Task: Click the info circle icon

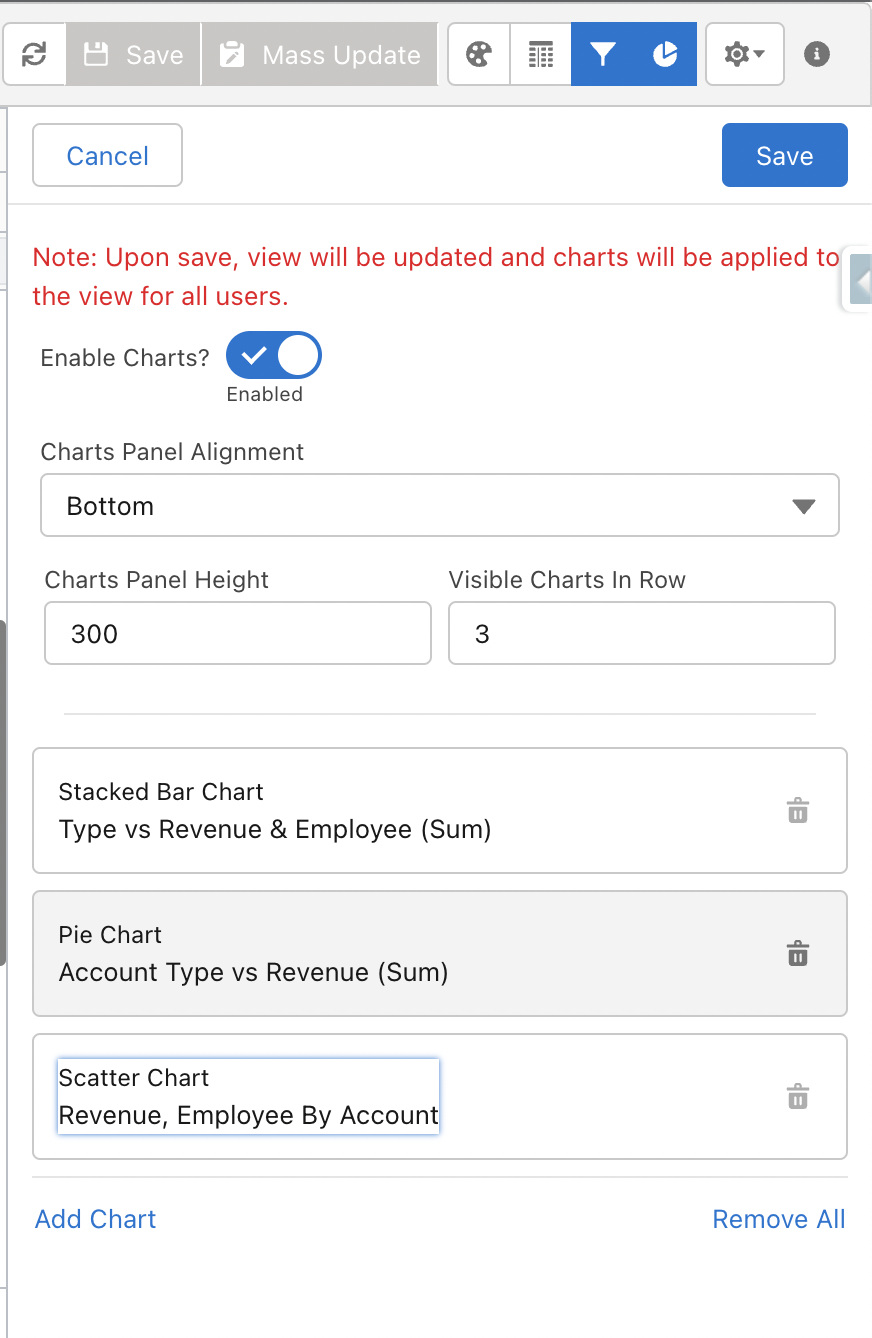Action: click(x=817, y=54)
